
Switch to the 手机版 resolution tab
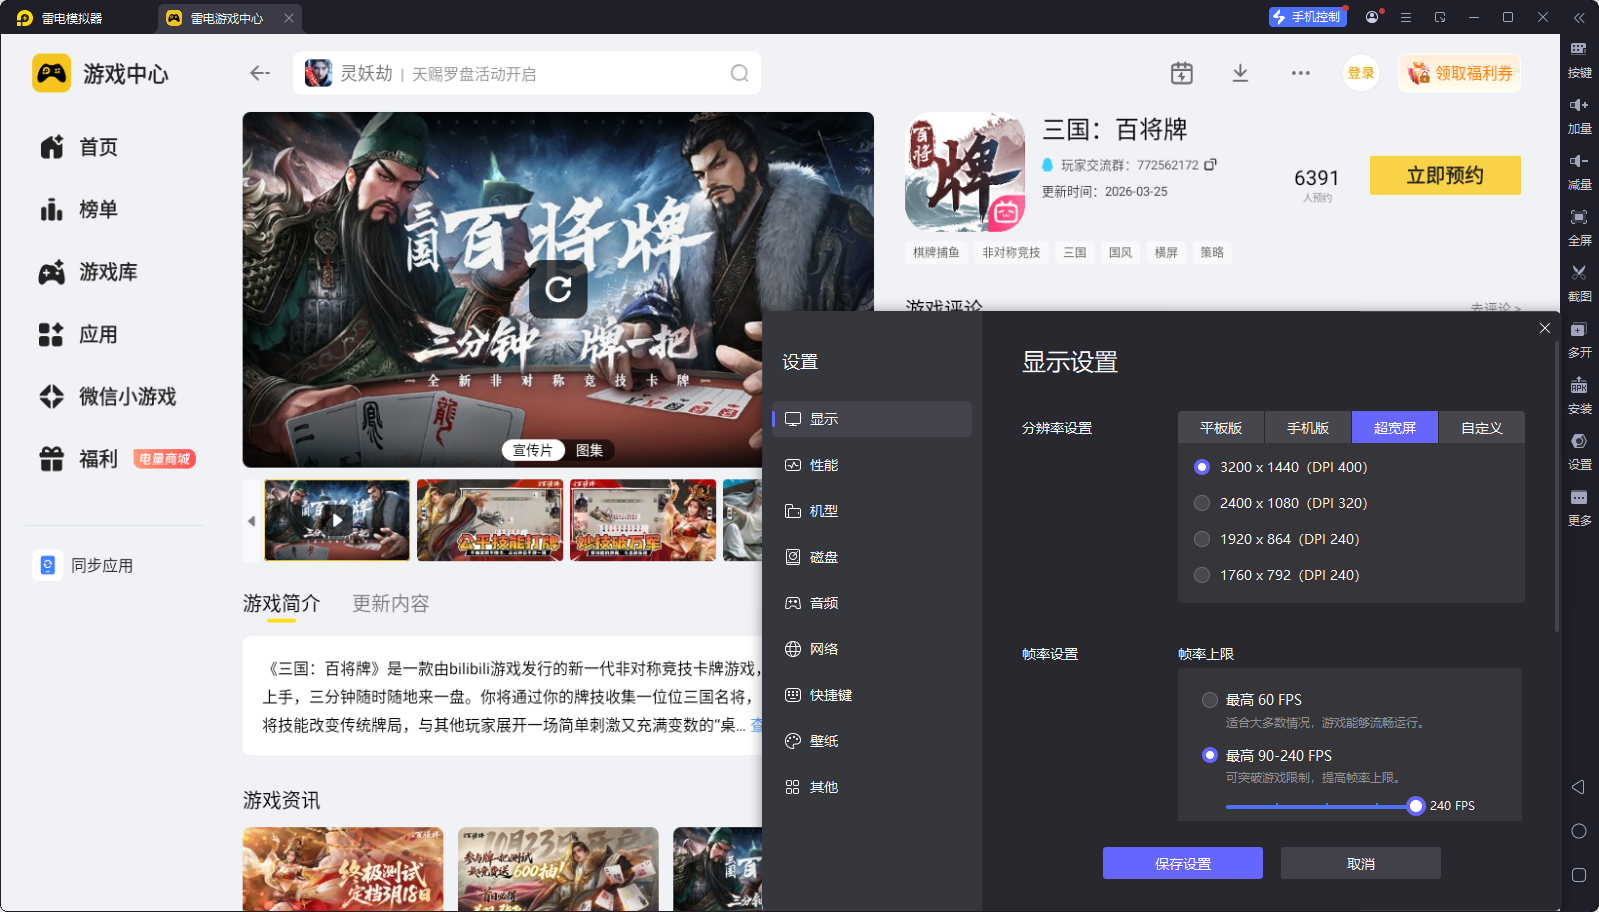[x=1307, y=428]
